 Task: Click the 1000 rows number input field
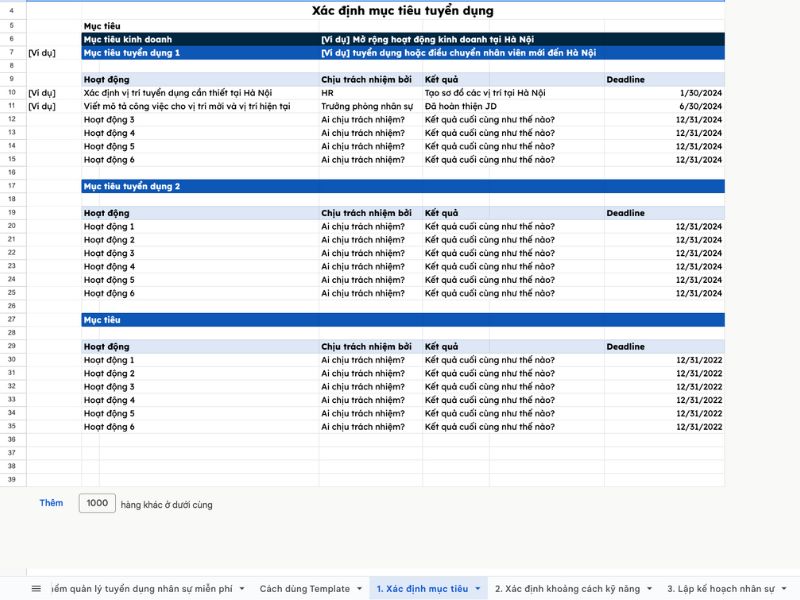click(x=97, y=504)
